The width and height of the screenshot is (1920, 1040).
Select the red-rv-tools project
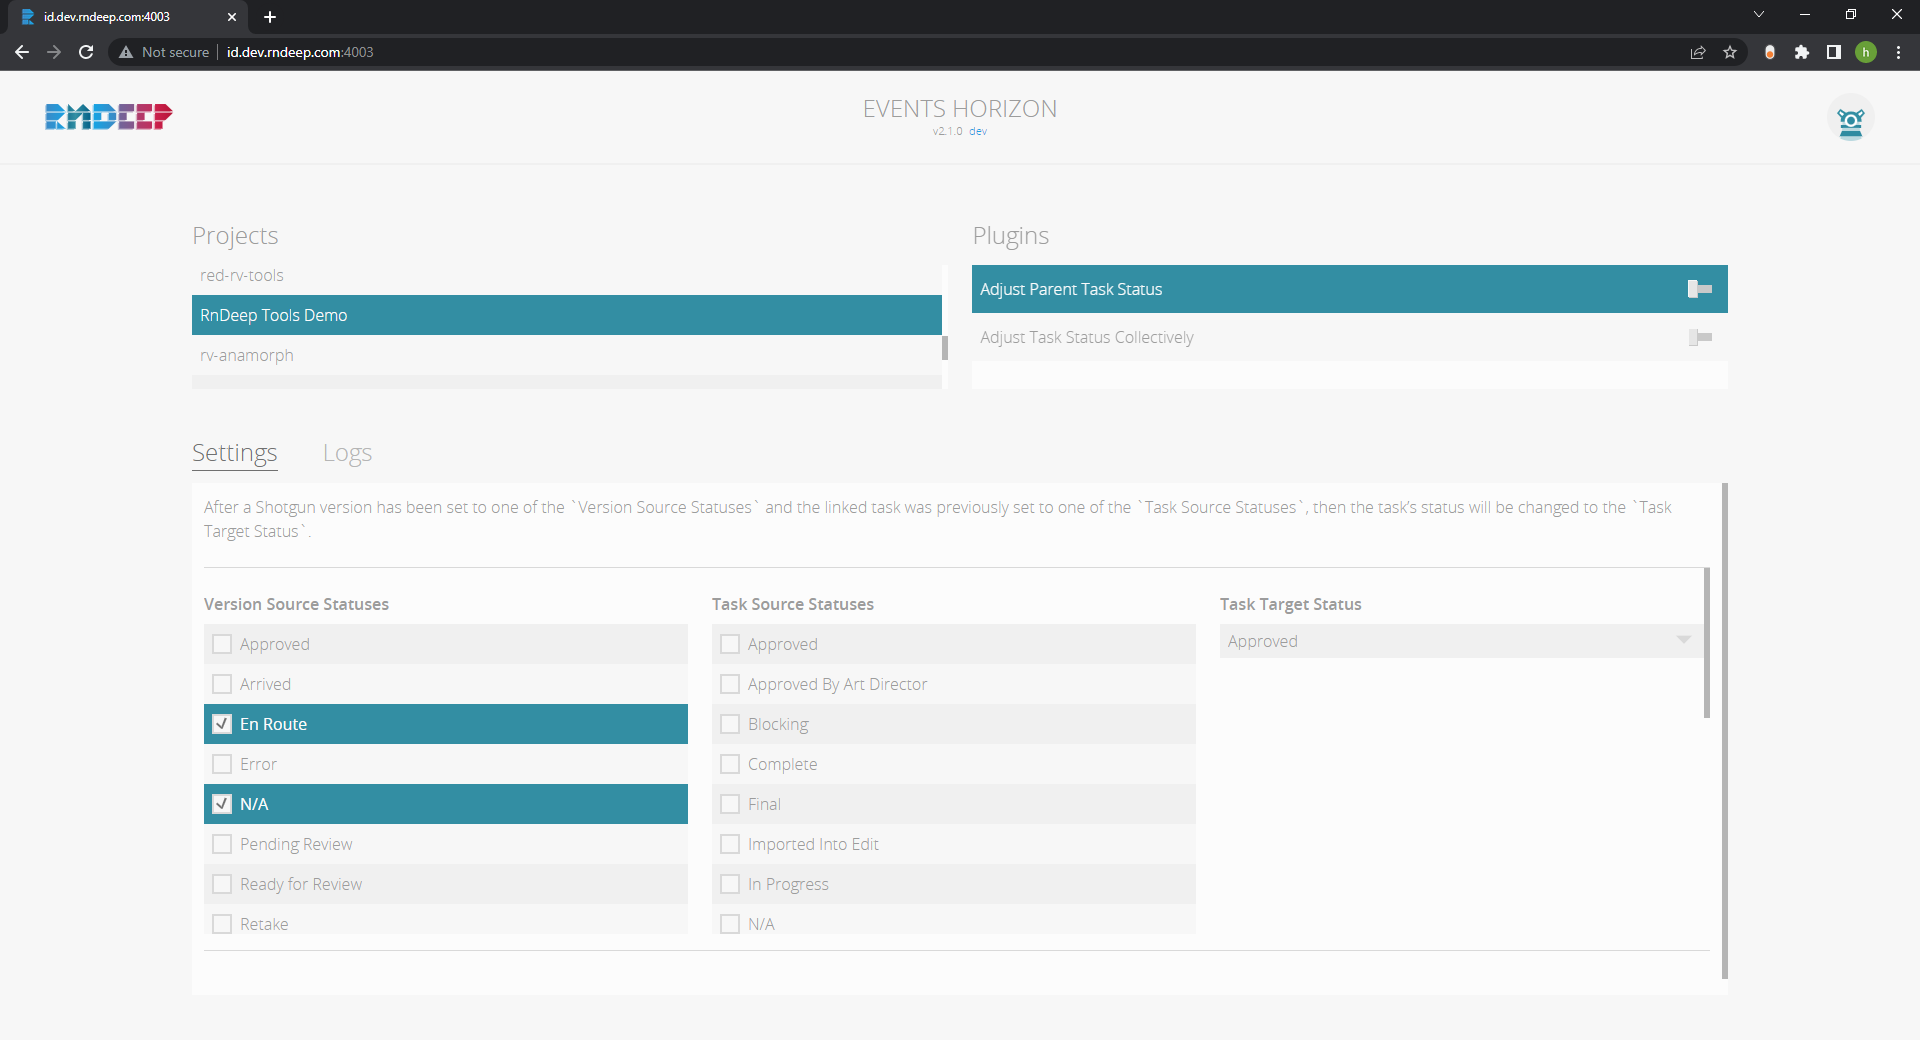coord(242,275)
